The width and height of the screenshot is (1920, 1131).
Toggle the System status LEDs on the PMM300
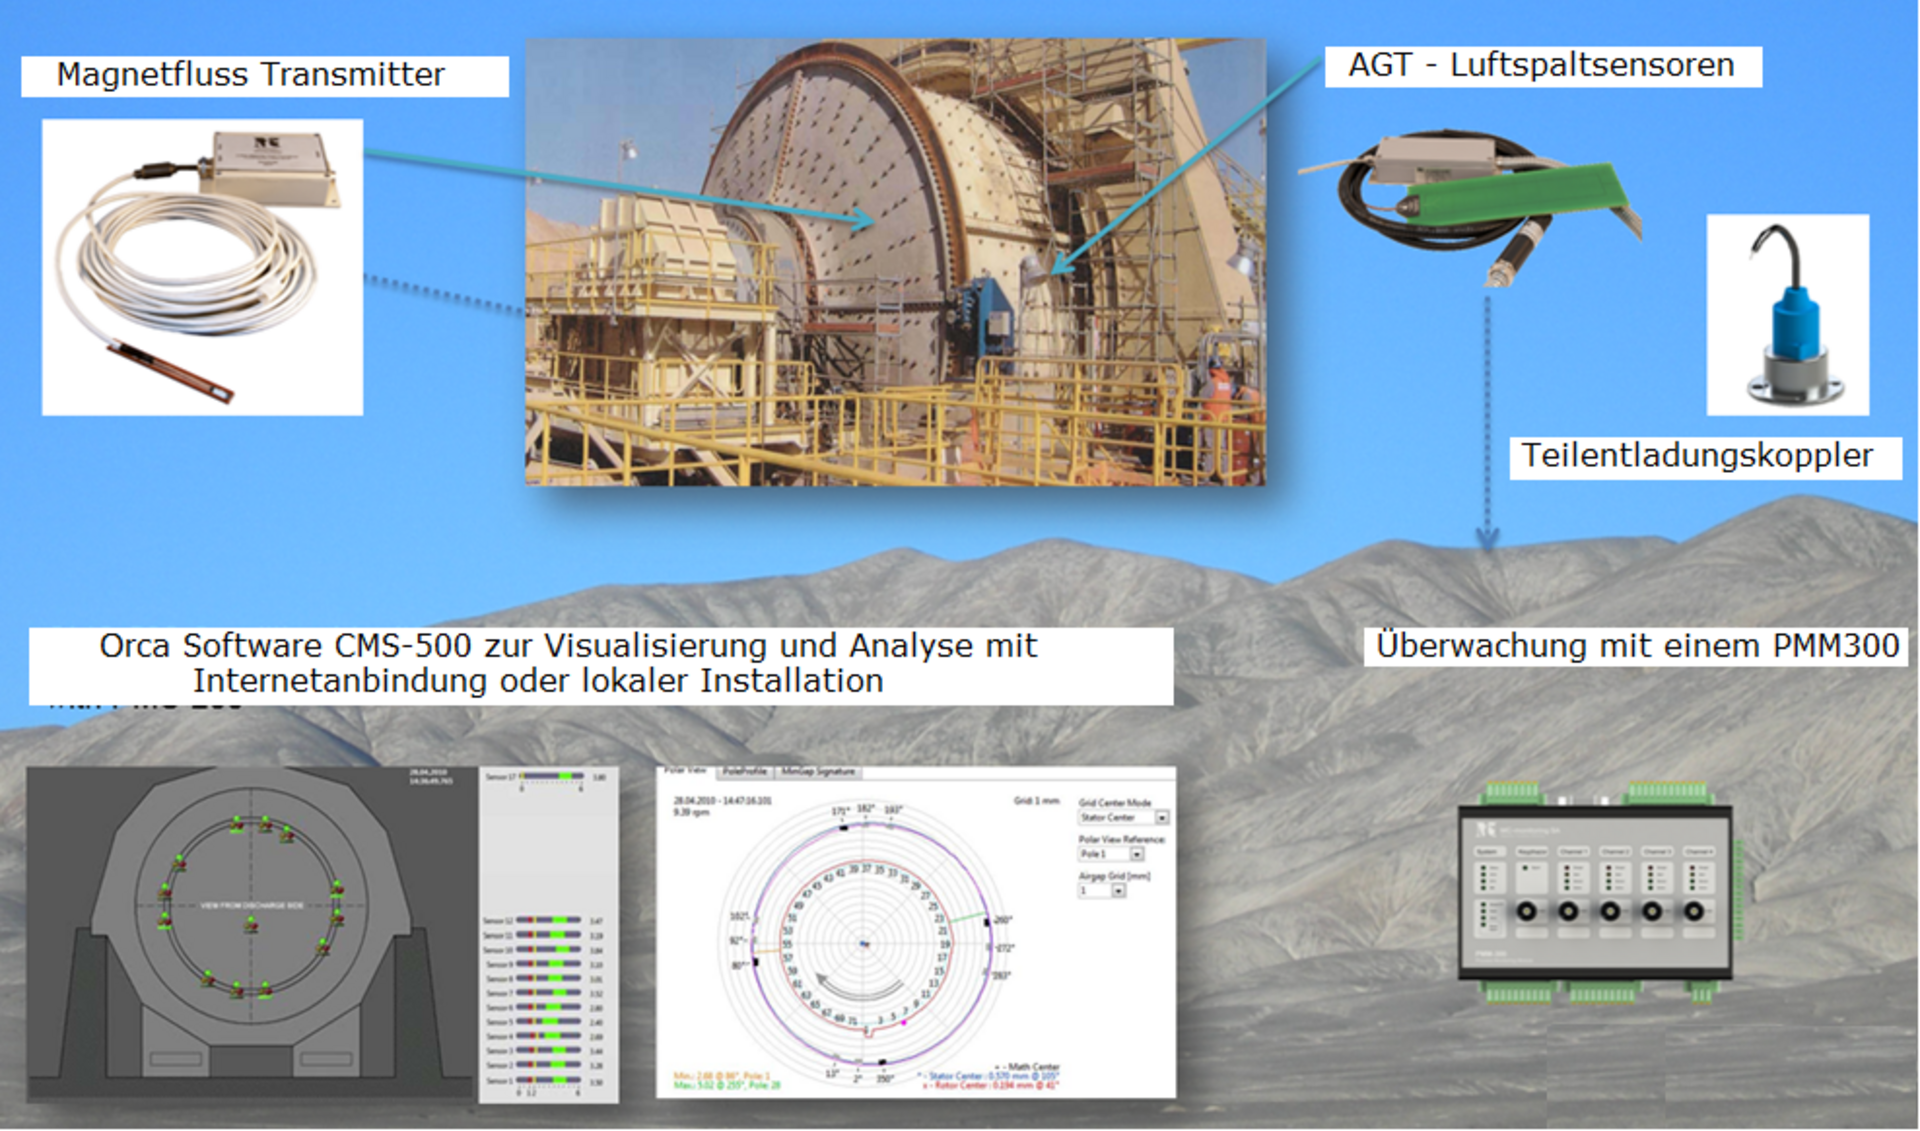point(1485,878)
